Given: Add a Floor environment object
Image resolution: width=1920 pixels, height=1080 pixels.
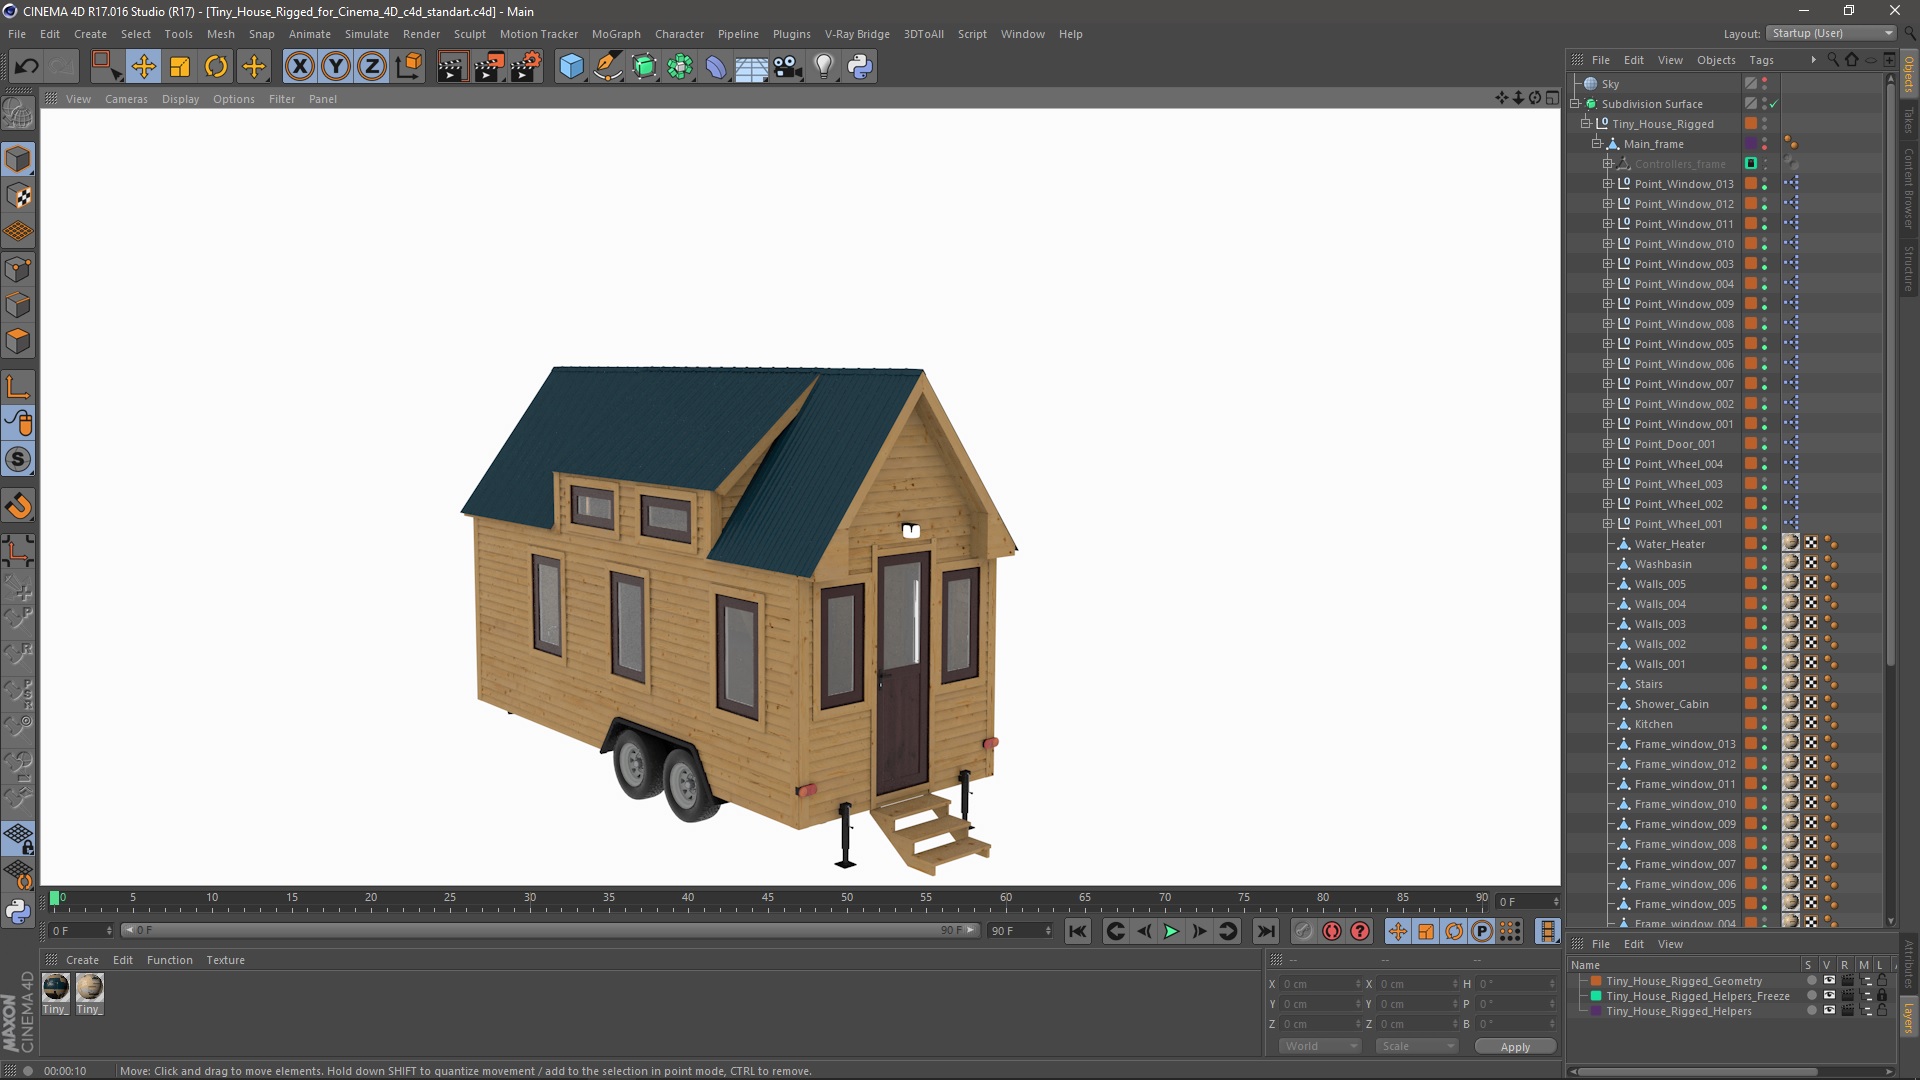Looking at the screenshot, I should tap(751, 67).
